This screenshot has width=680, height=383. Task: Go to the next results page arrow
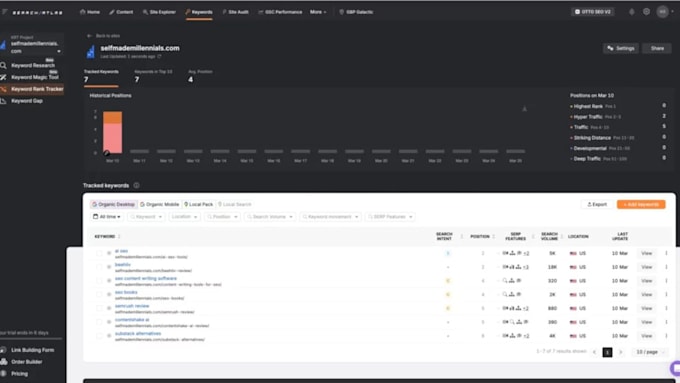621,352
